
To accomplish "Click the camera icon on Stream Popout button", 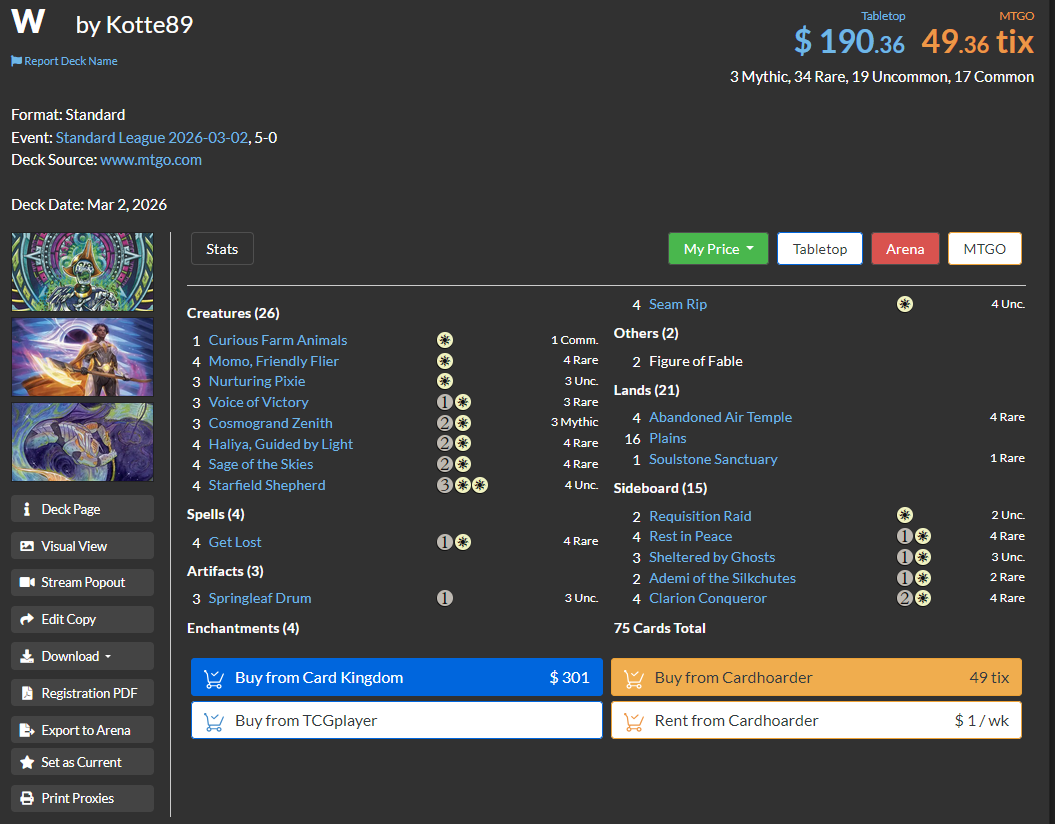I will coord(27,583).
